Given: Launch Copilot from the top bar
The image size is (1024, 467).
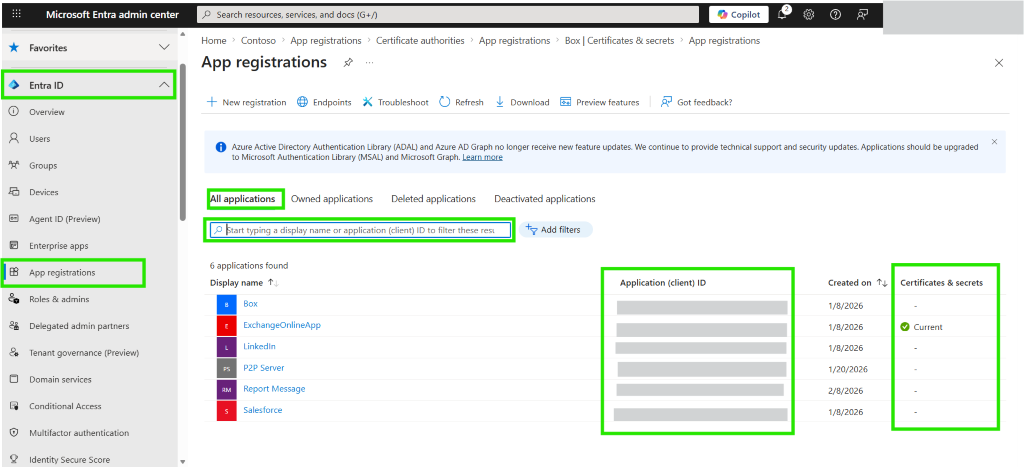Looking at the screenshot, I should (x=739, y=14).
